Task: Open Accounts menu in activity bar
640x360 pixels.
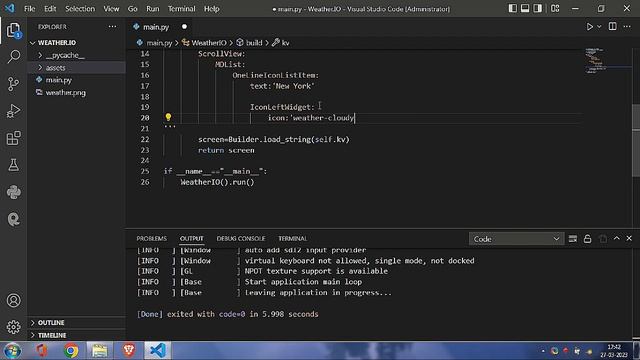Action: tap(13, 300)
